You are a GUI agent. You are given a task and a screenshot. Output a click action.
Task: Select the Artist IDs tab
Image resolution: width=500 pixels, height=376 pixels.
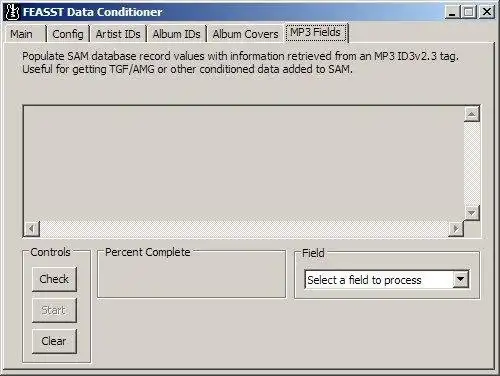point(118,34)
